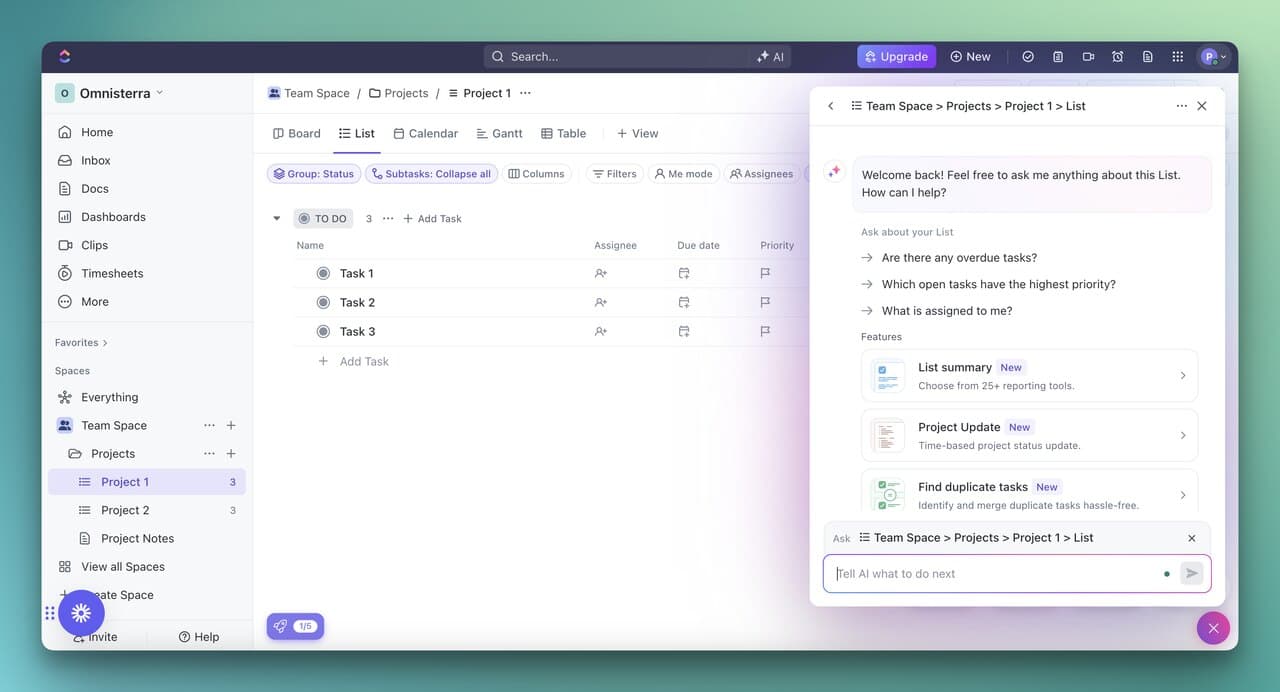Click the + View button

[638, 133]
